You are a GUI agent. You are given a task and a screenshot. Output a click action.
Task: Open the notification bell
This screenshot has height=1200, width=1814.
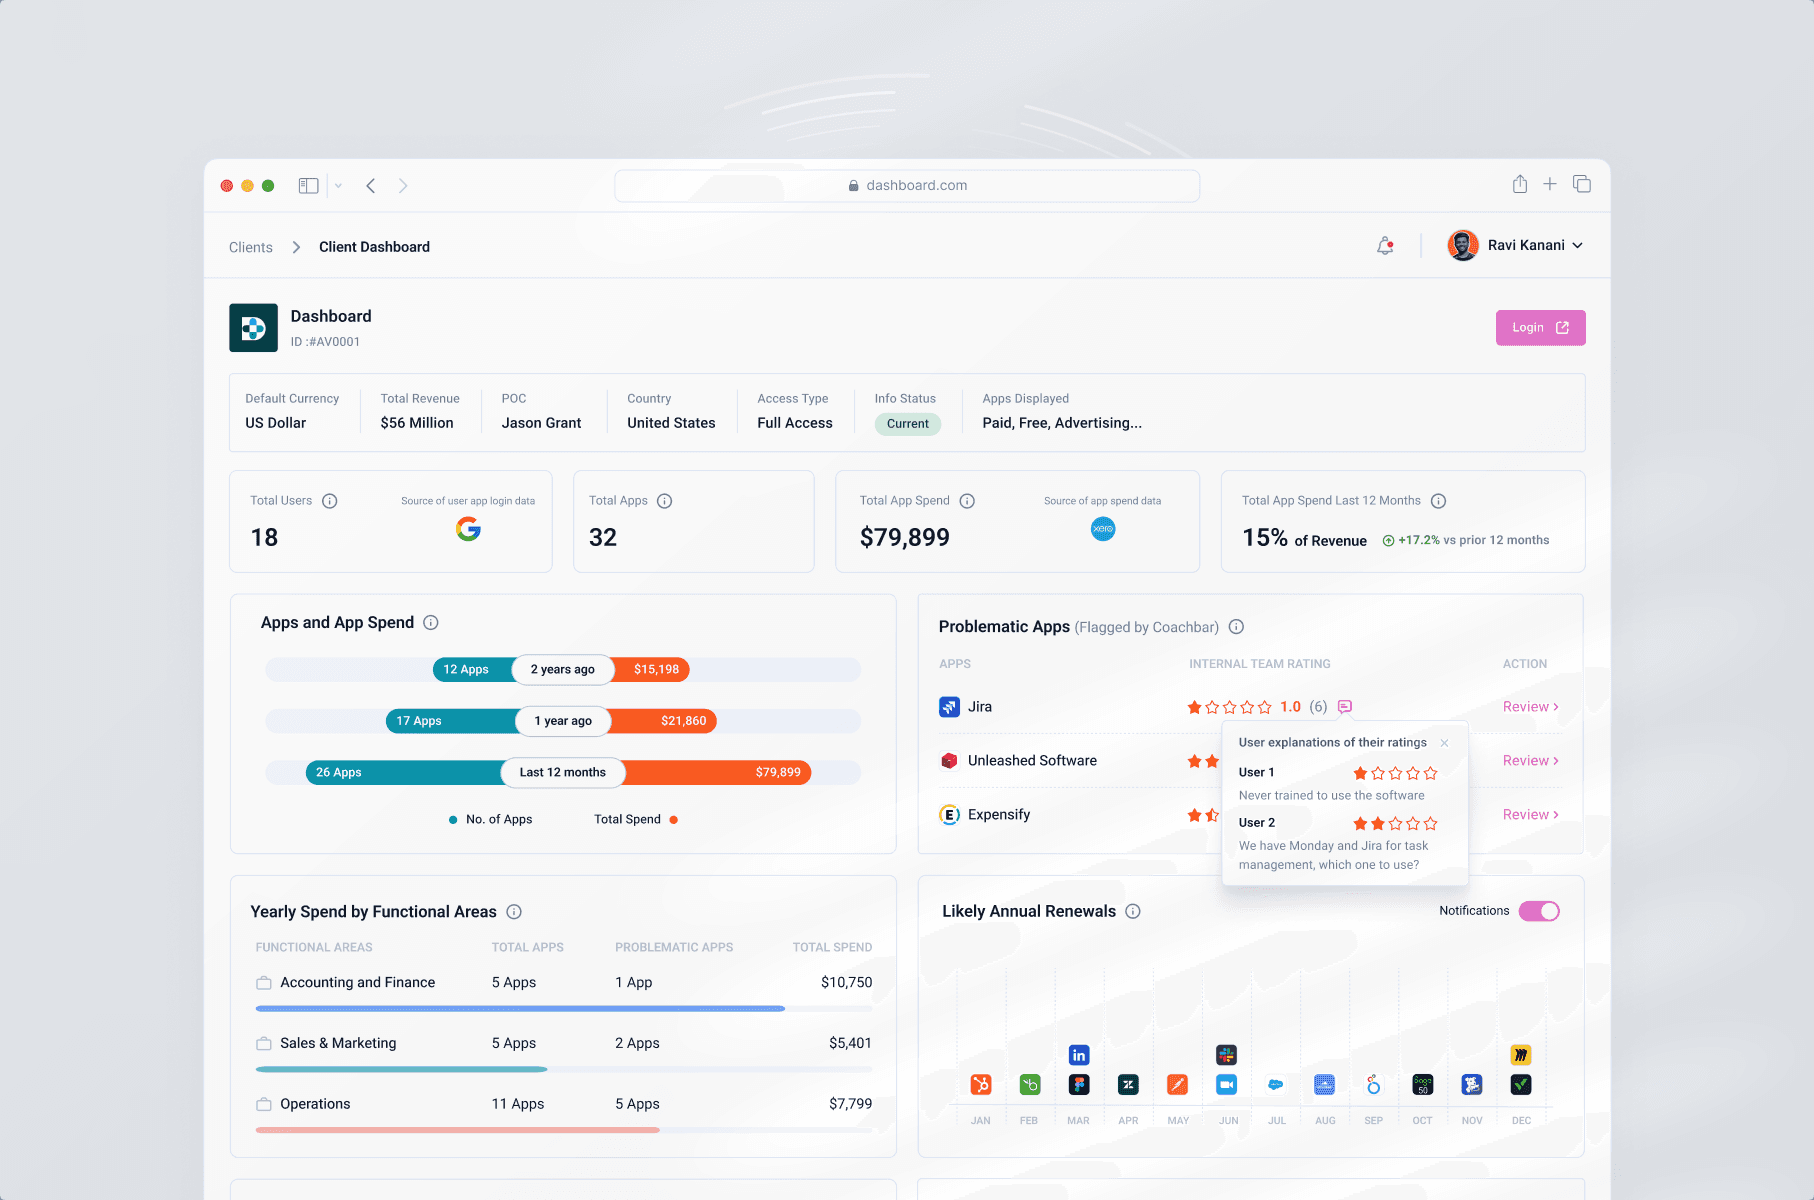click(x=1384, y=245)
